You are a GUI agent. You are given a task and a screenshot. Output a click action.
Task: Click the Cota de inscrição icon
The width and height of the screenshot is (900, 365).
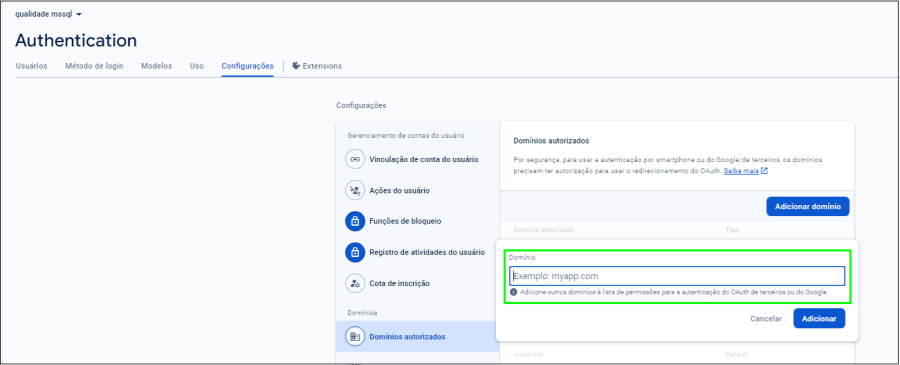tap(355, 283)
